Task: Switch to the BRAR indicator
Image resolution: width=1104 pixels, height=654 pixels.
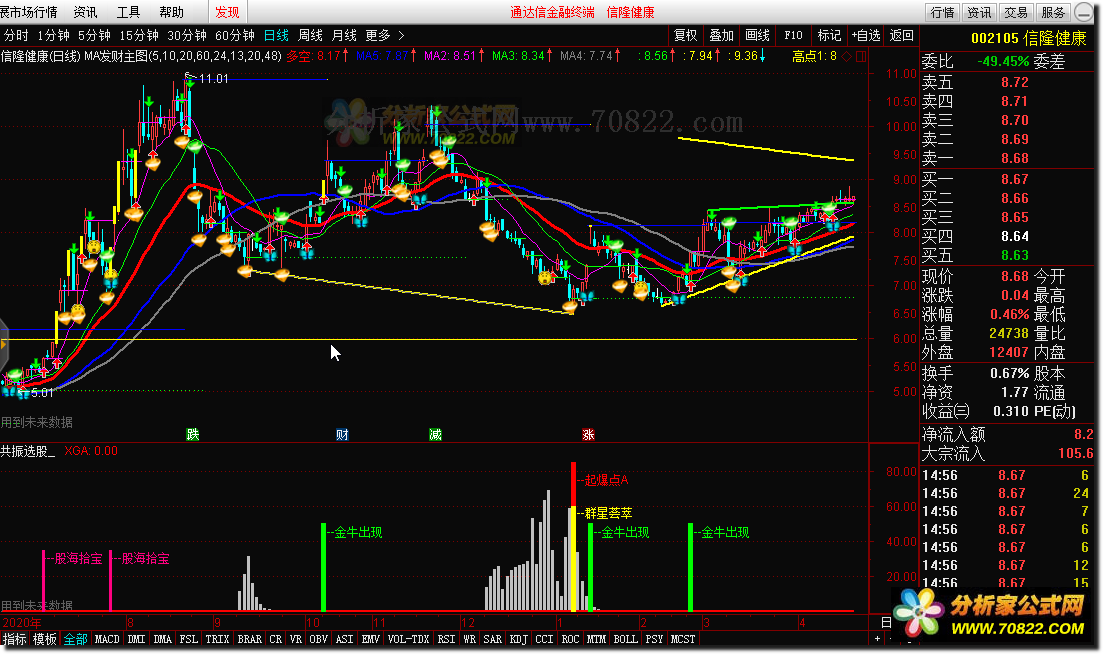Action: [249, 639]
